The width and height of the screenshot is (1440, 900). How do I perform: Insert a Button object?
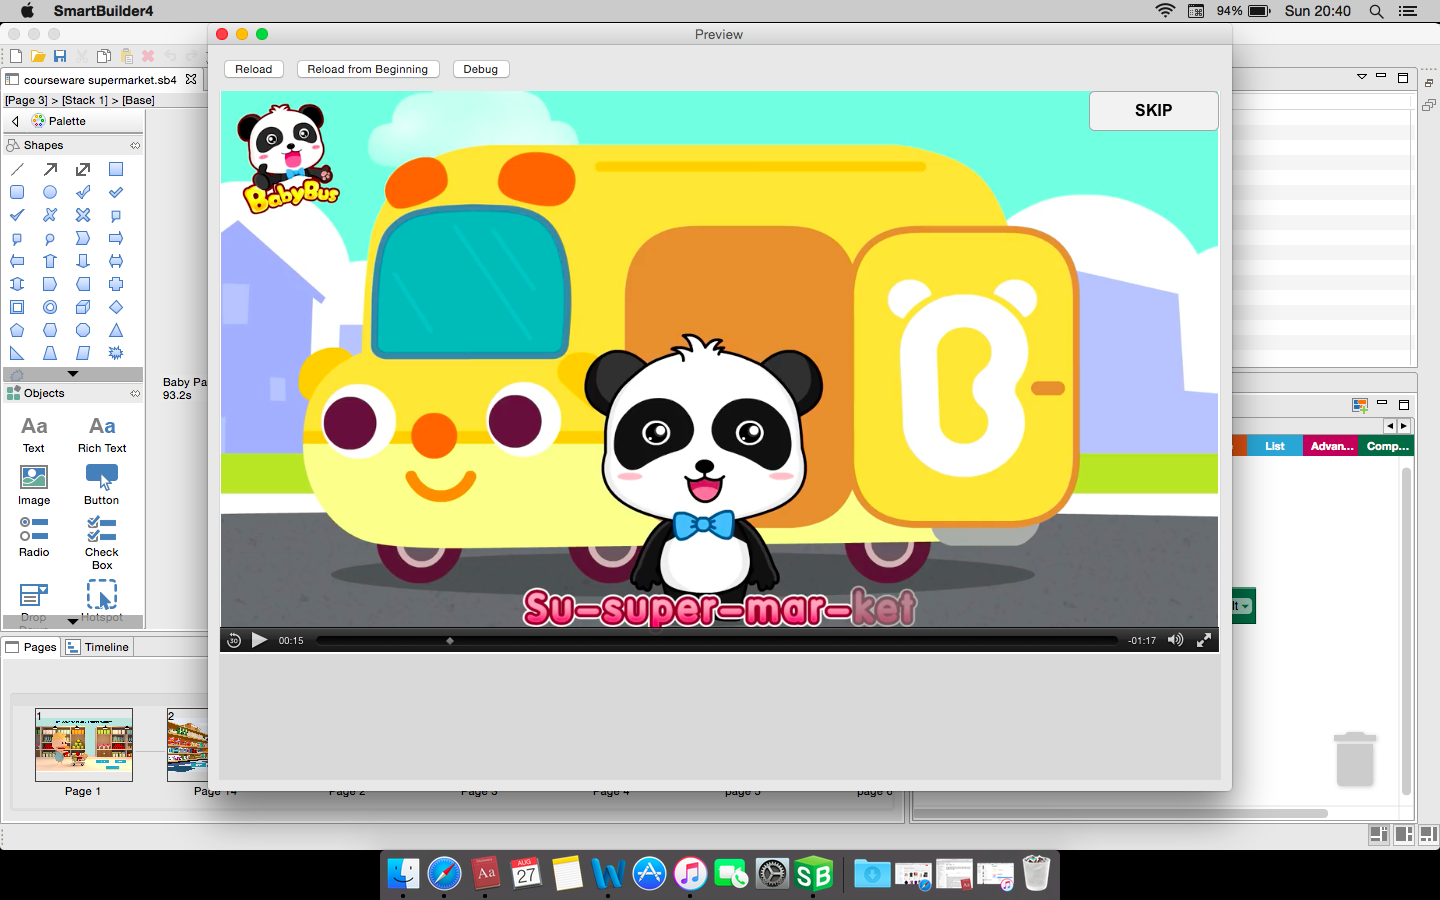[102, 486]
